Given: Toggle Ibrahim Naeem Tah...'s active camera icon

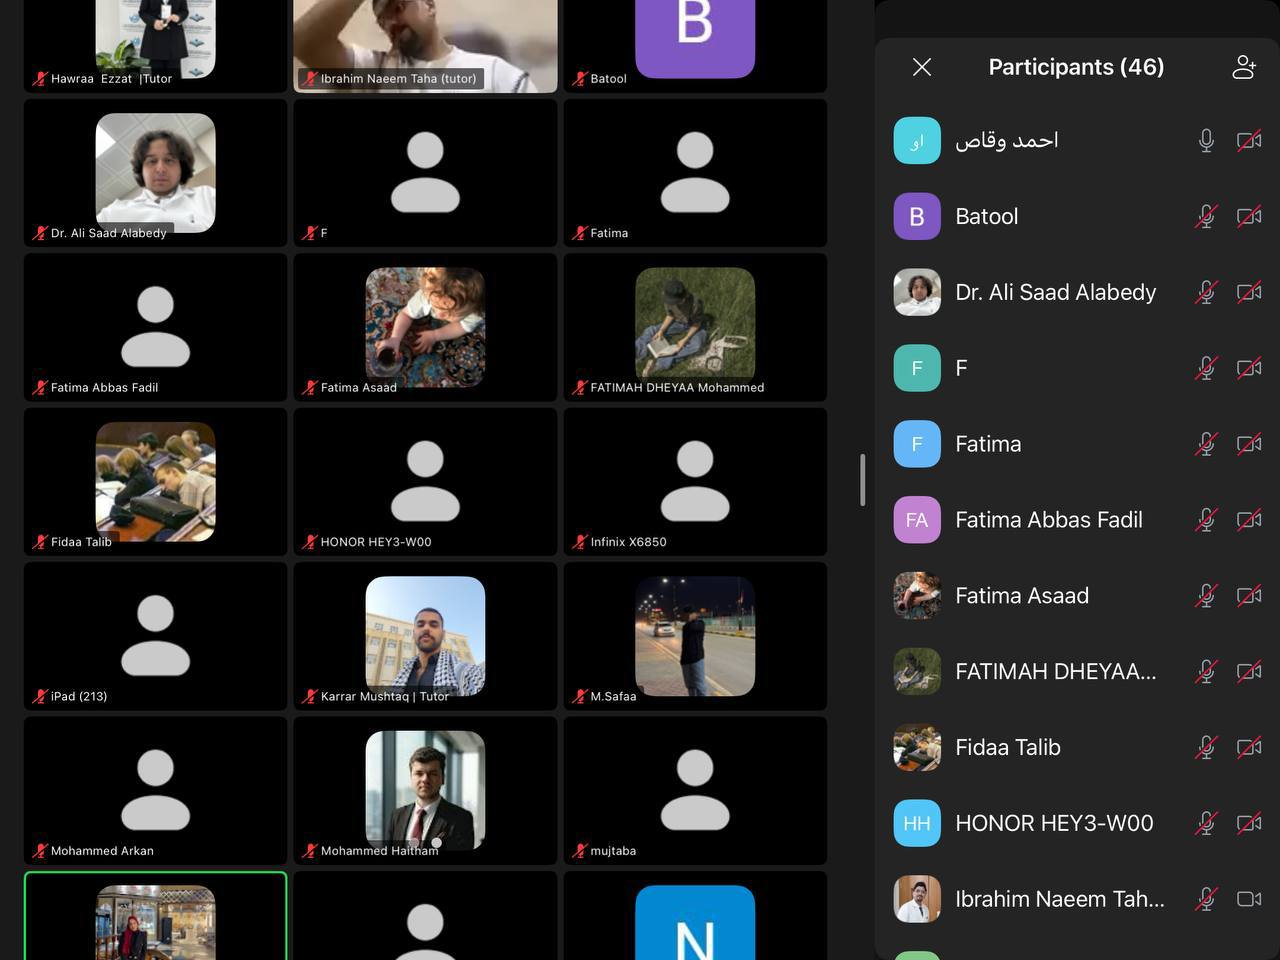Looking at the screenshot, I should click(1249, 900).
